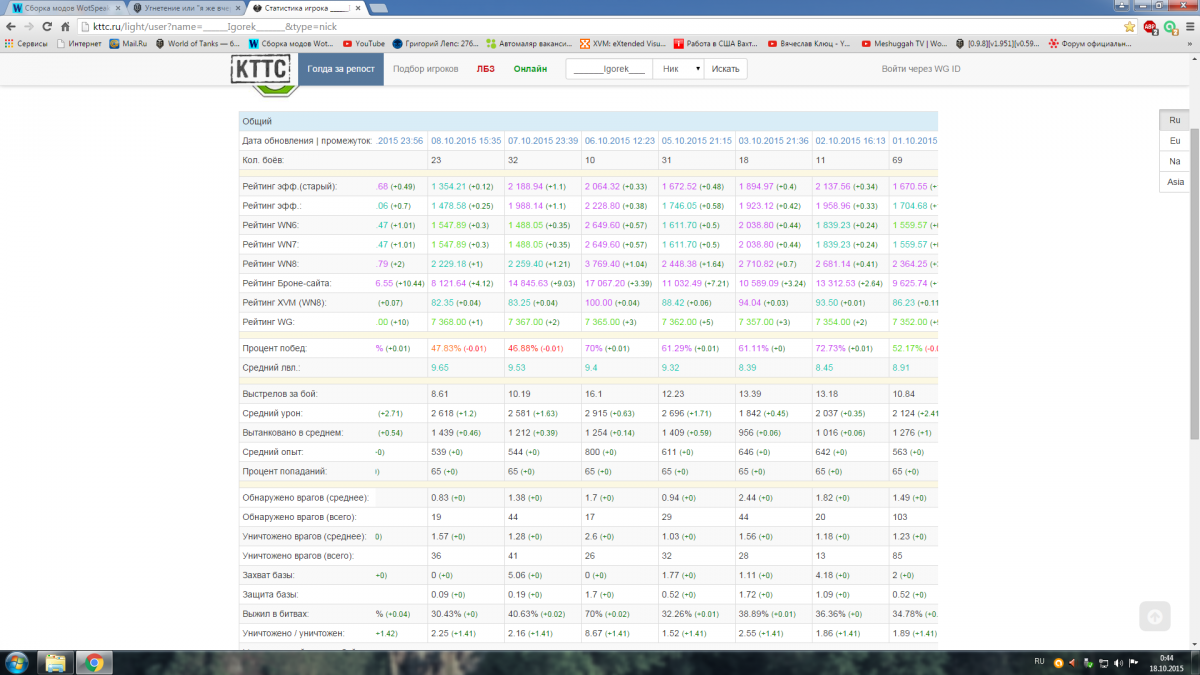Click the scroll-to-top arrow button
The width and height of the screenshot is (1200, 675).
coord(1154,617)
